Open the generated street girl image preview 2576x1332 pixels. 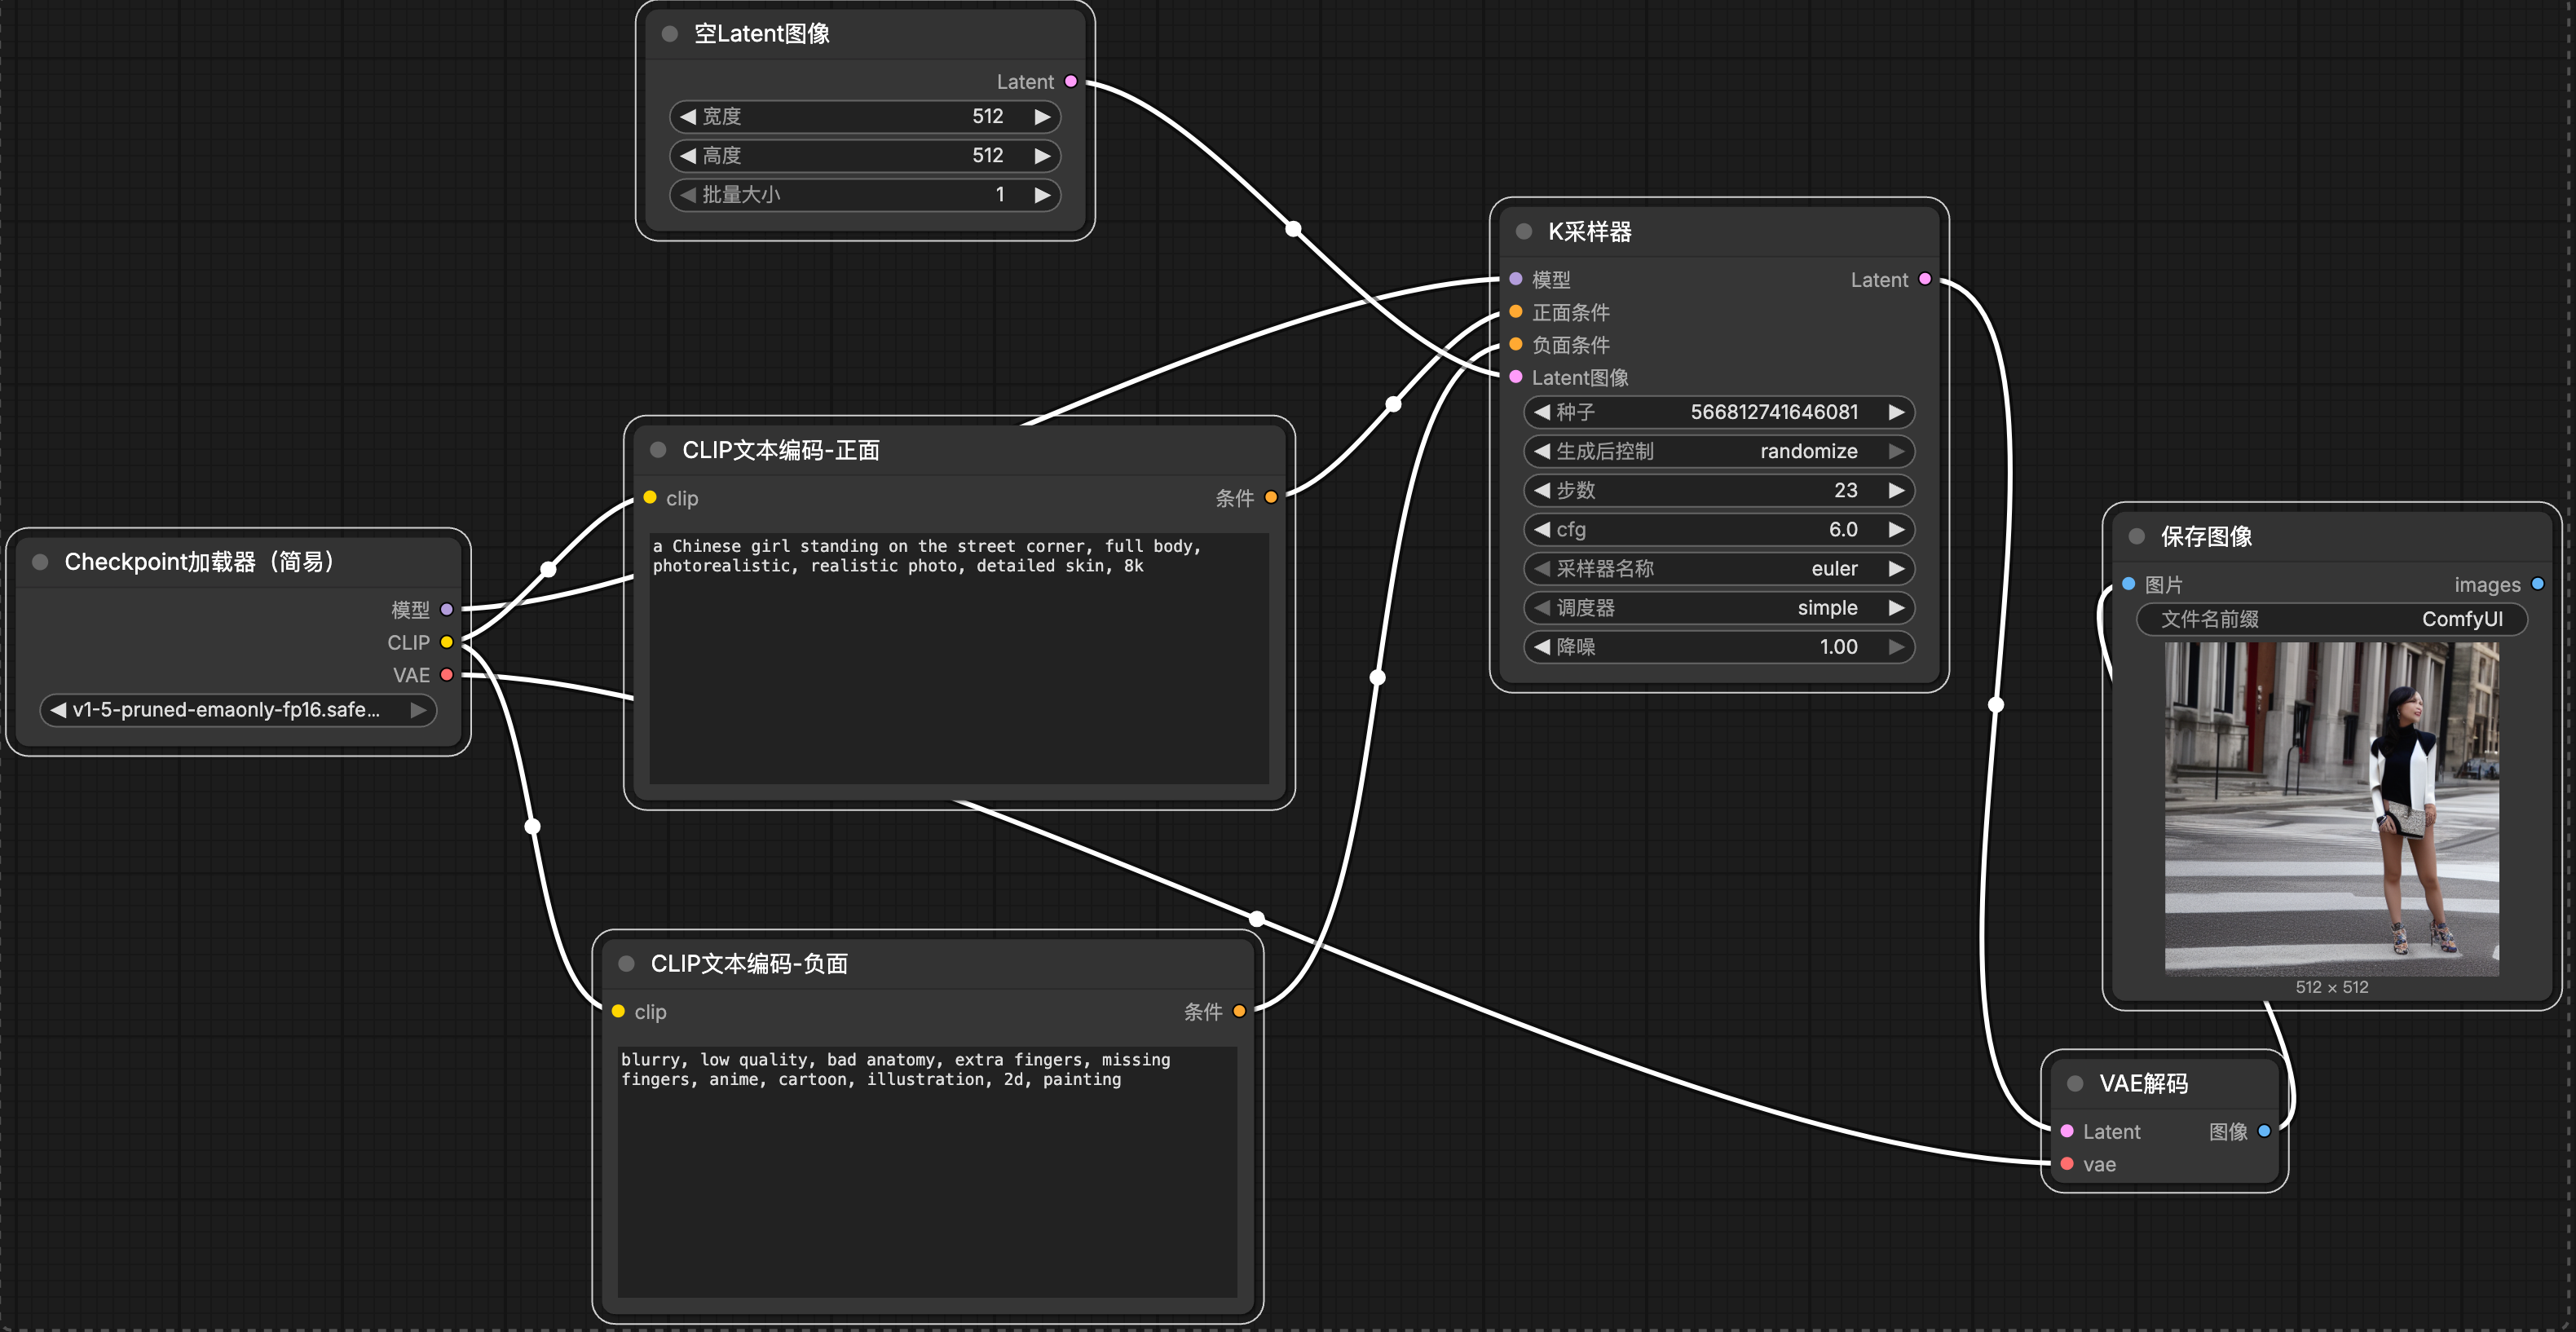coord(2331,808)
